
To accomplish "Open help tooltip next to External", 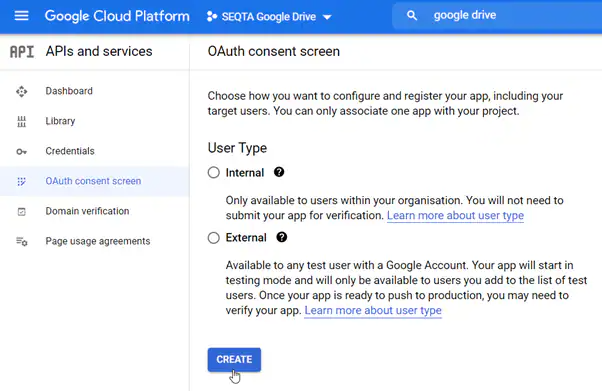I will click(x=282, y=237).
